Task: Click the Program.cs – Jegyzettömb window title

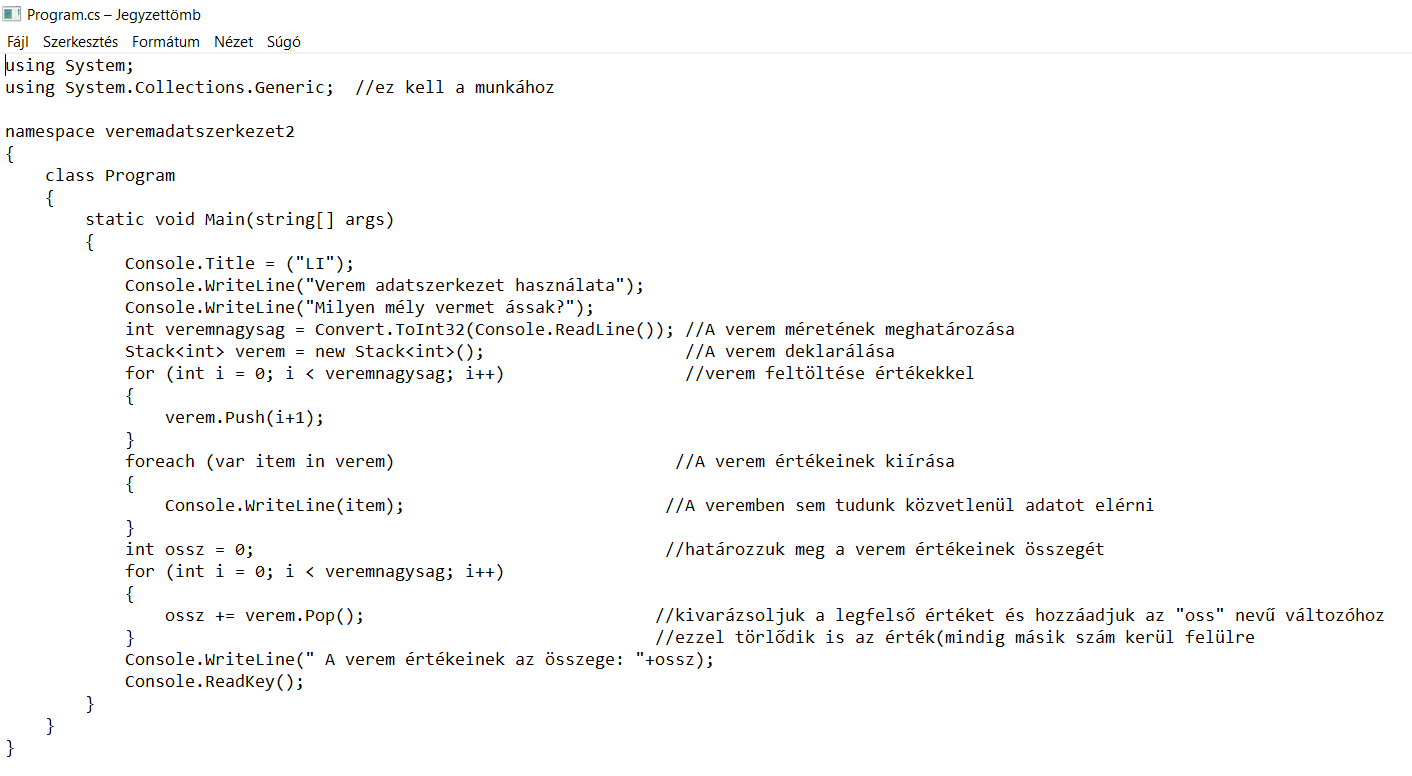Action: click(x=114, y=15)
